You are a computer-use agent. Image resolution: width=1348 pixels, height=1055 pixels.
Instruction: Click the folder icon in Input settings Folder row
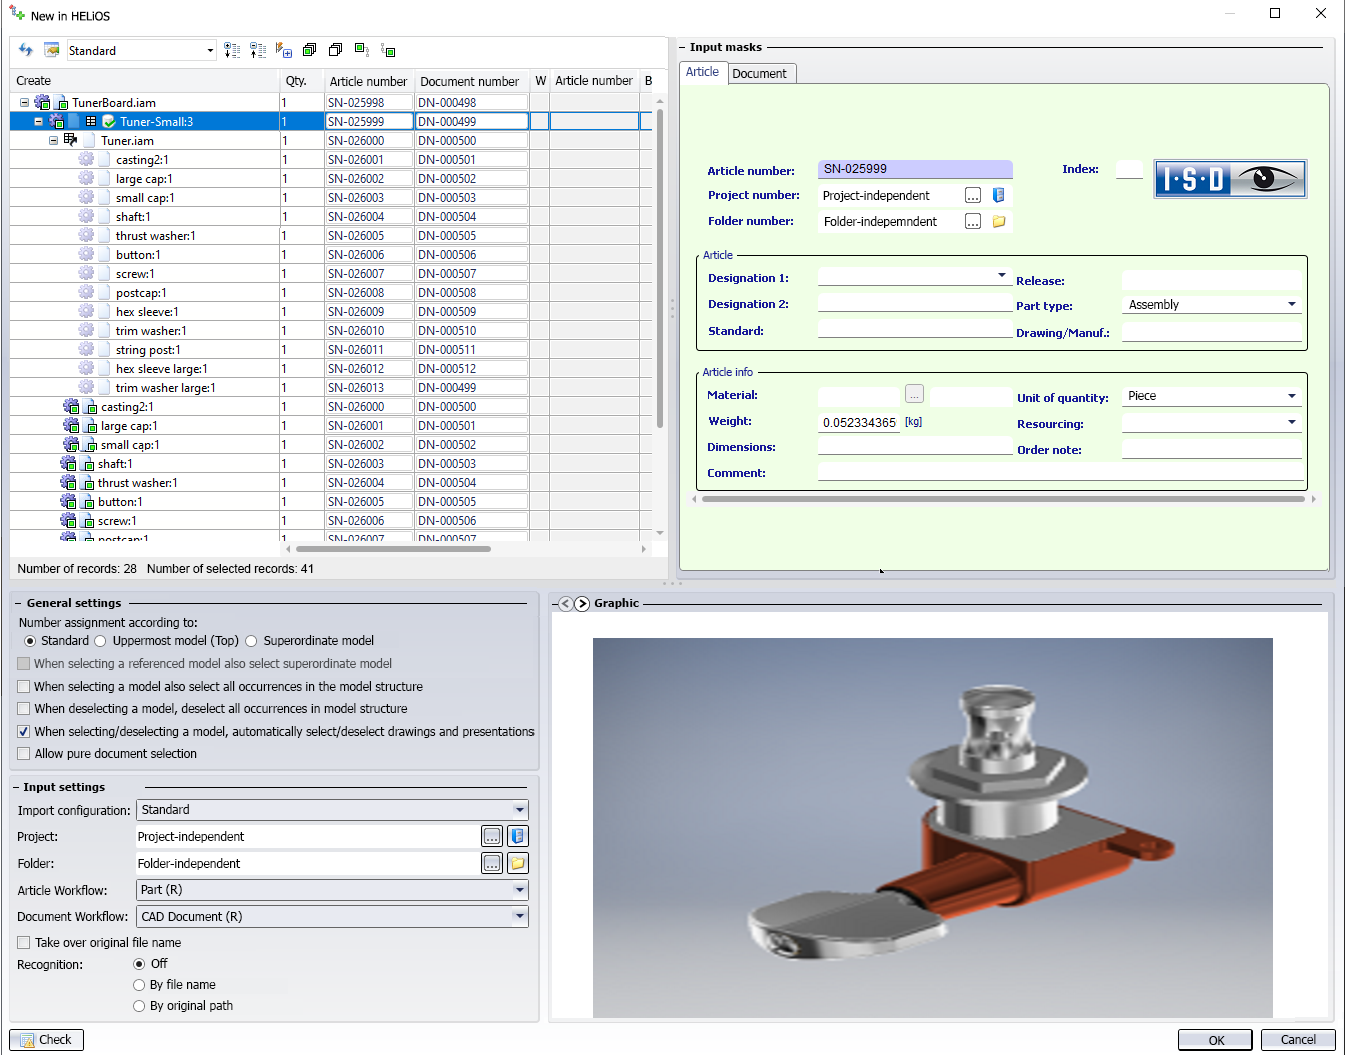[x=517, y=863]
